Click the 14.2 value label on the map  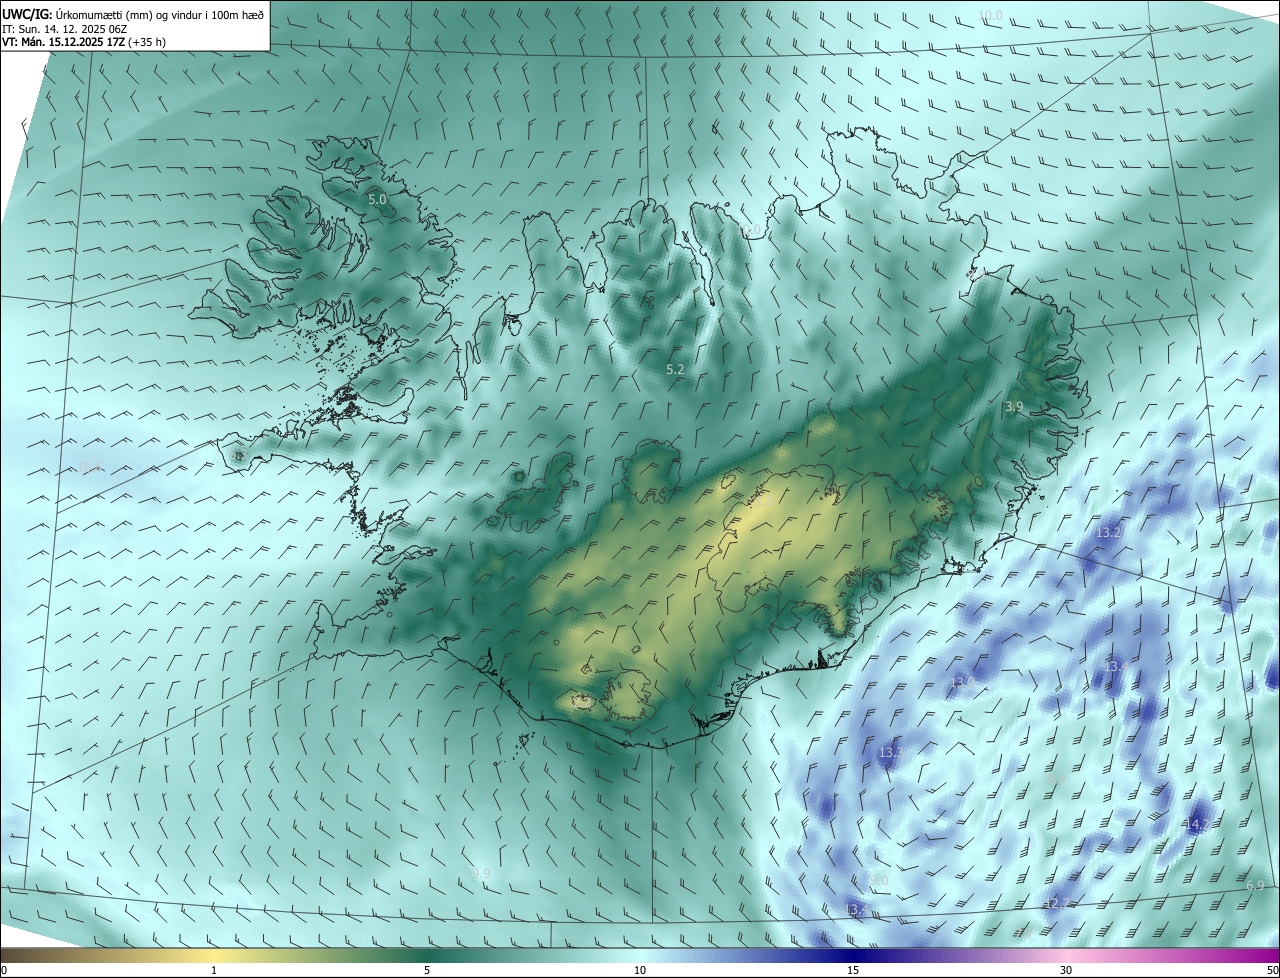tap(1197, 824)
